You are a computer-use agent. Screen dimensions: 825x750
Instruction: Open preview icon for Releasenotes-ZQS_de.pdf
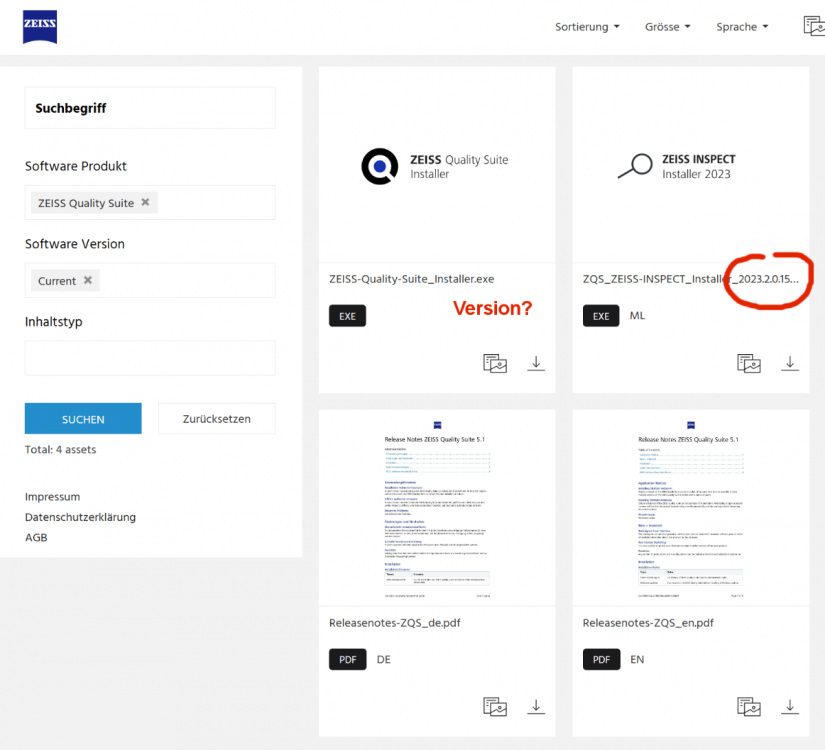pyautogui.click(x=495, y=707)
